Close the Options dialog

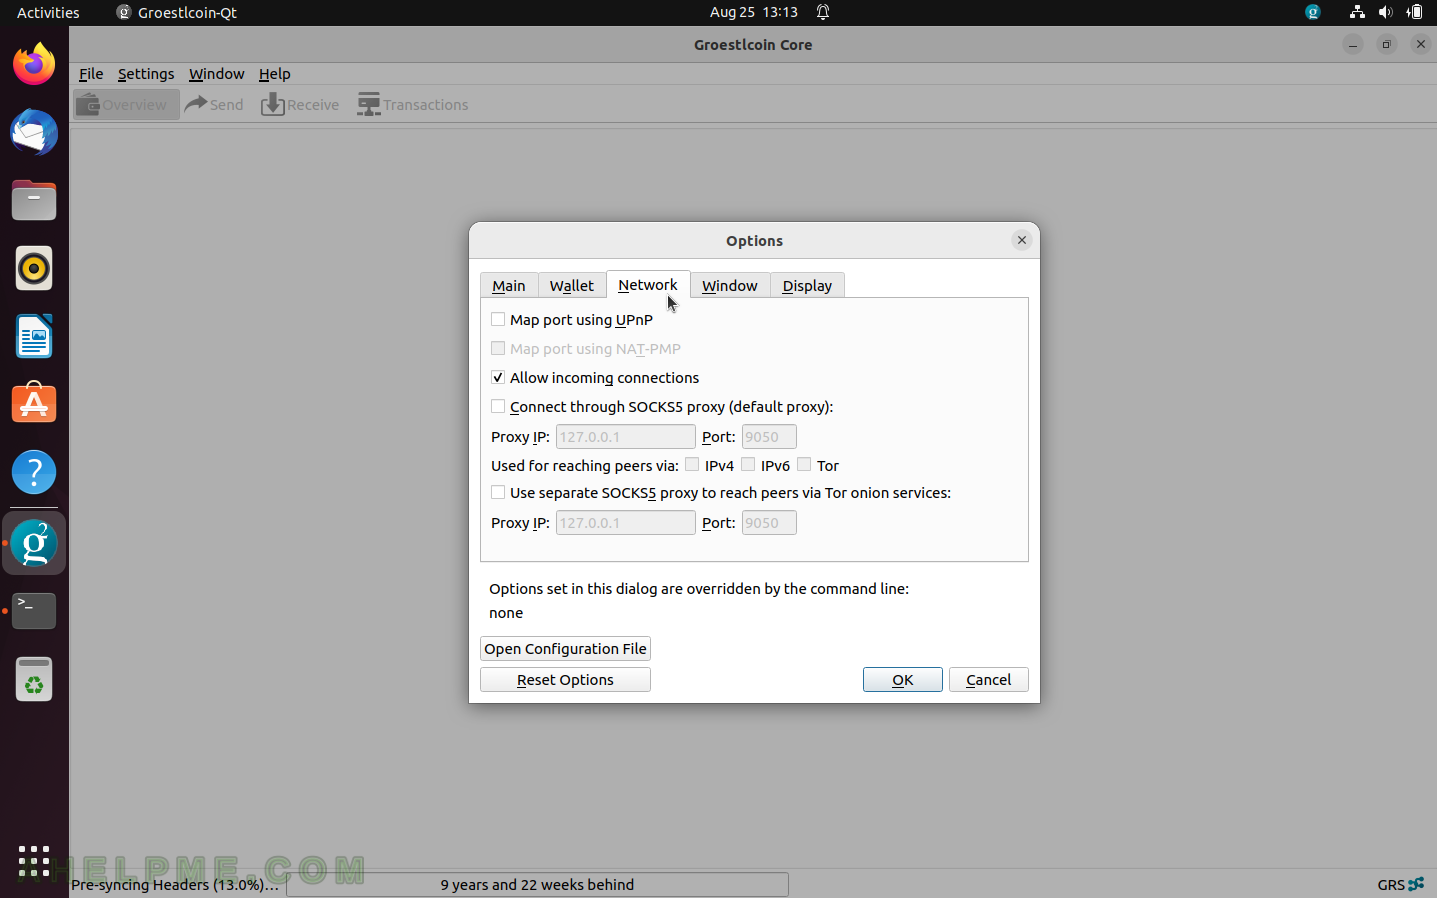tap(1021, 240)
